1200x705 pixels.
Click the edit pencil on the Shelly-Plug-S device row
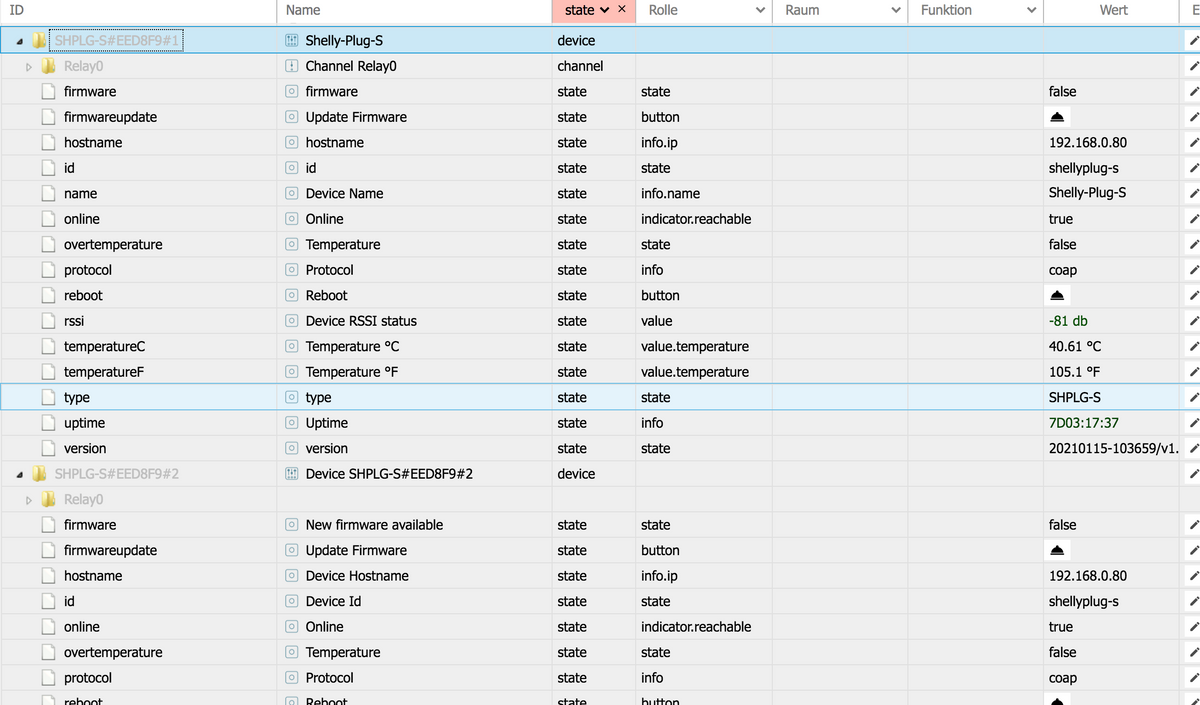pyautogui.click(x=1192, y=41)
